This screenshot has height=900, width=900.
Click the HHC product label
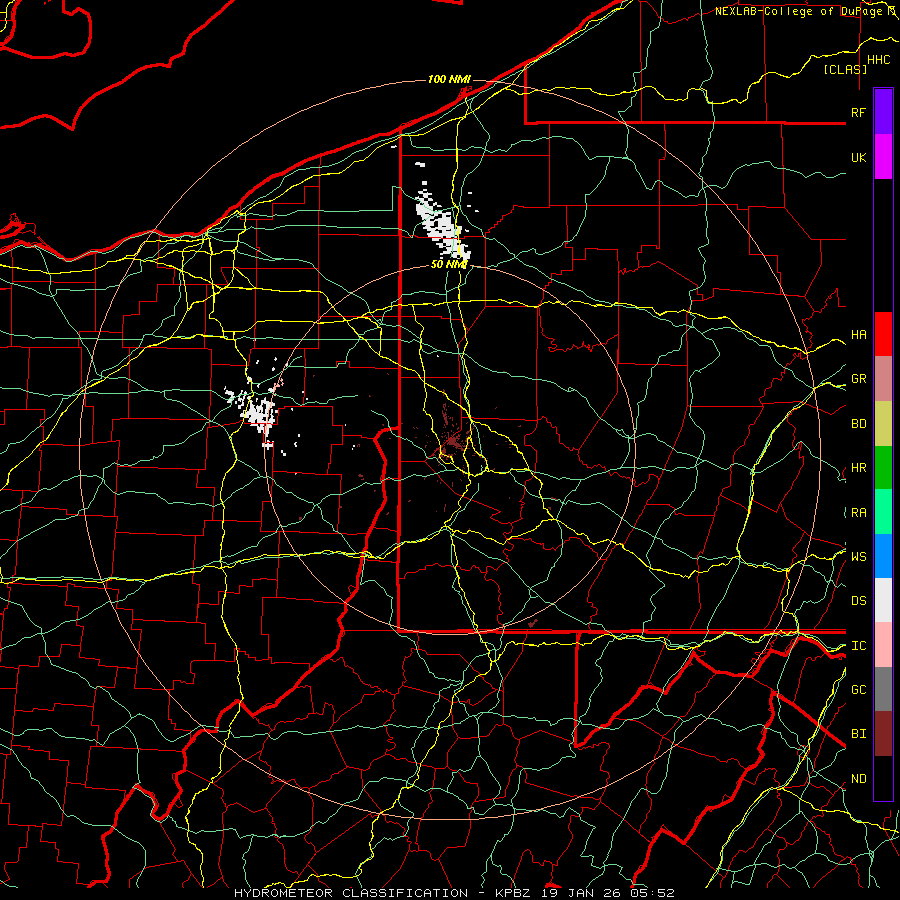(x=878, y=60)
